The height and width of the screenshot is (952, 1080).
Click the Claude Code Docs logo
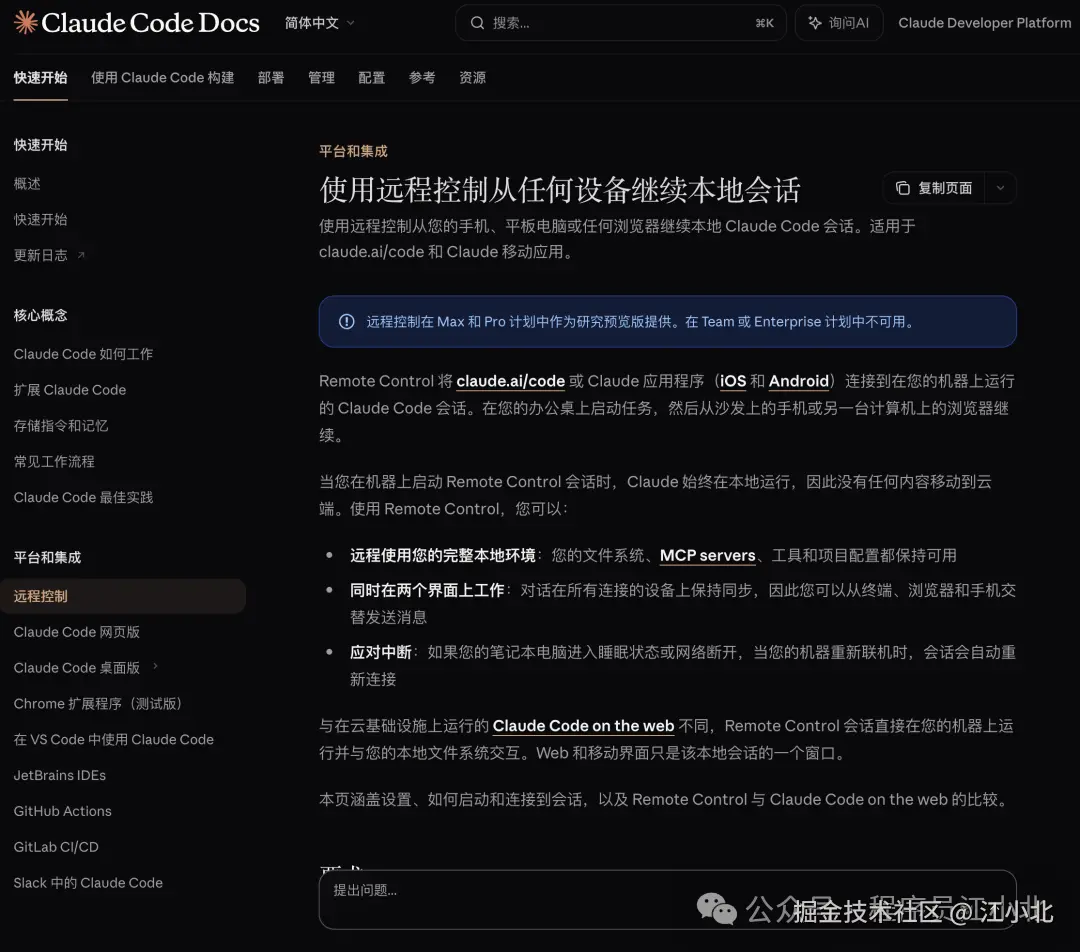pos(136,23)
